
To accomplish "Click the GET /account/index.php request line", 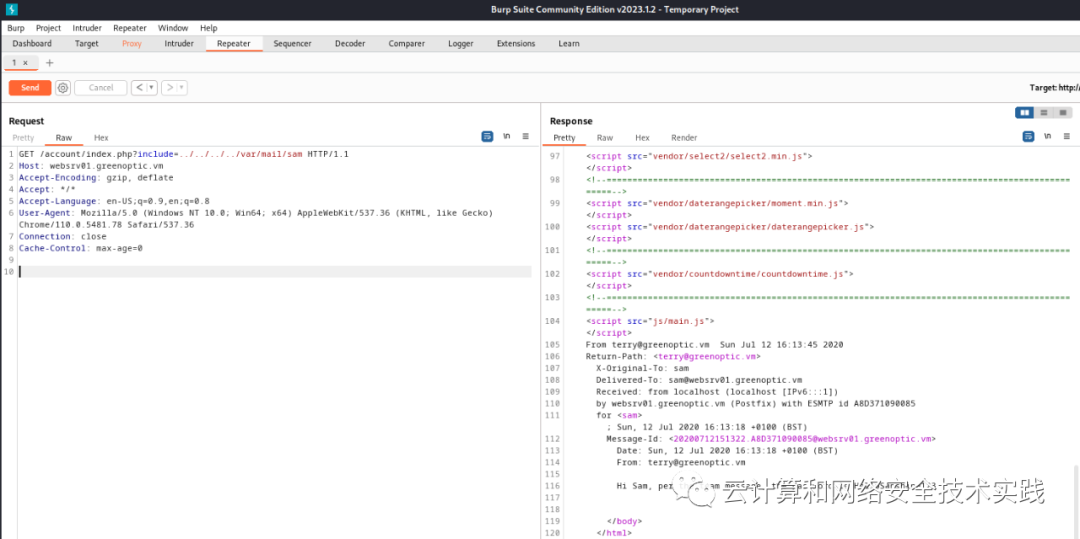I will (184, 154).
